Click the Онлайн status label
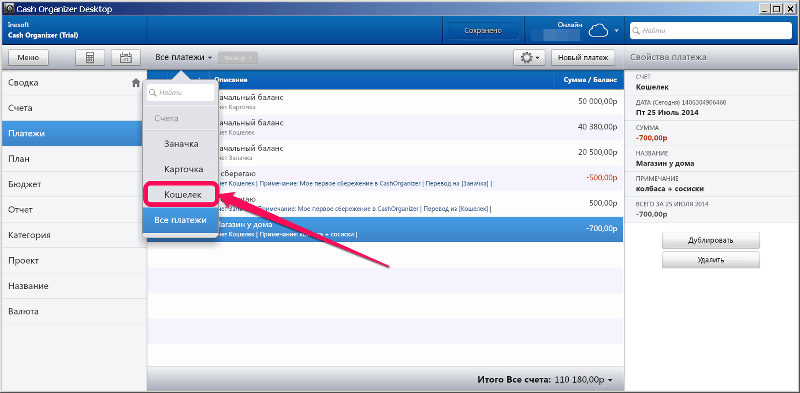800x393 pixels. 570,24
